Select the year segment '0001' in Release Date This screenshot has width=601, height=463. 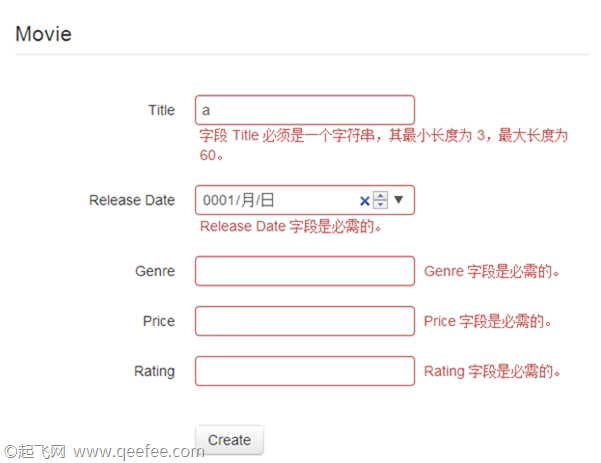[x=218, y=200]
